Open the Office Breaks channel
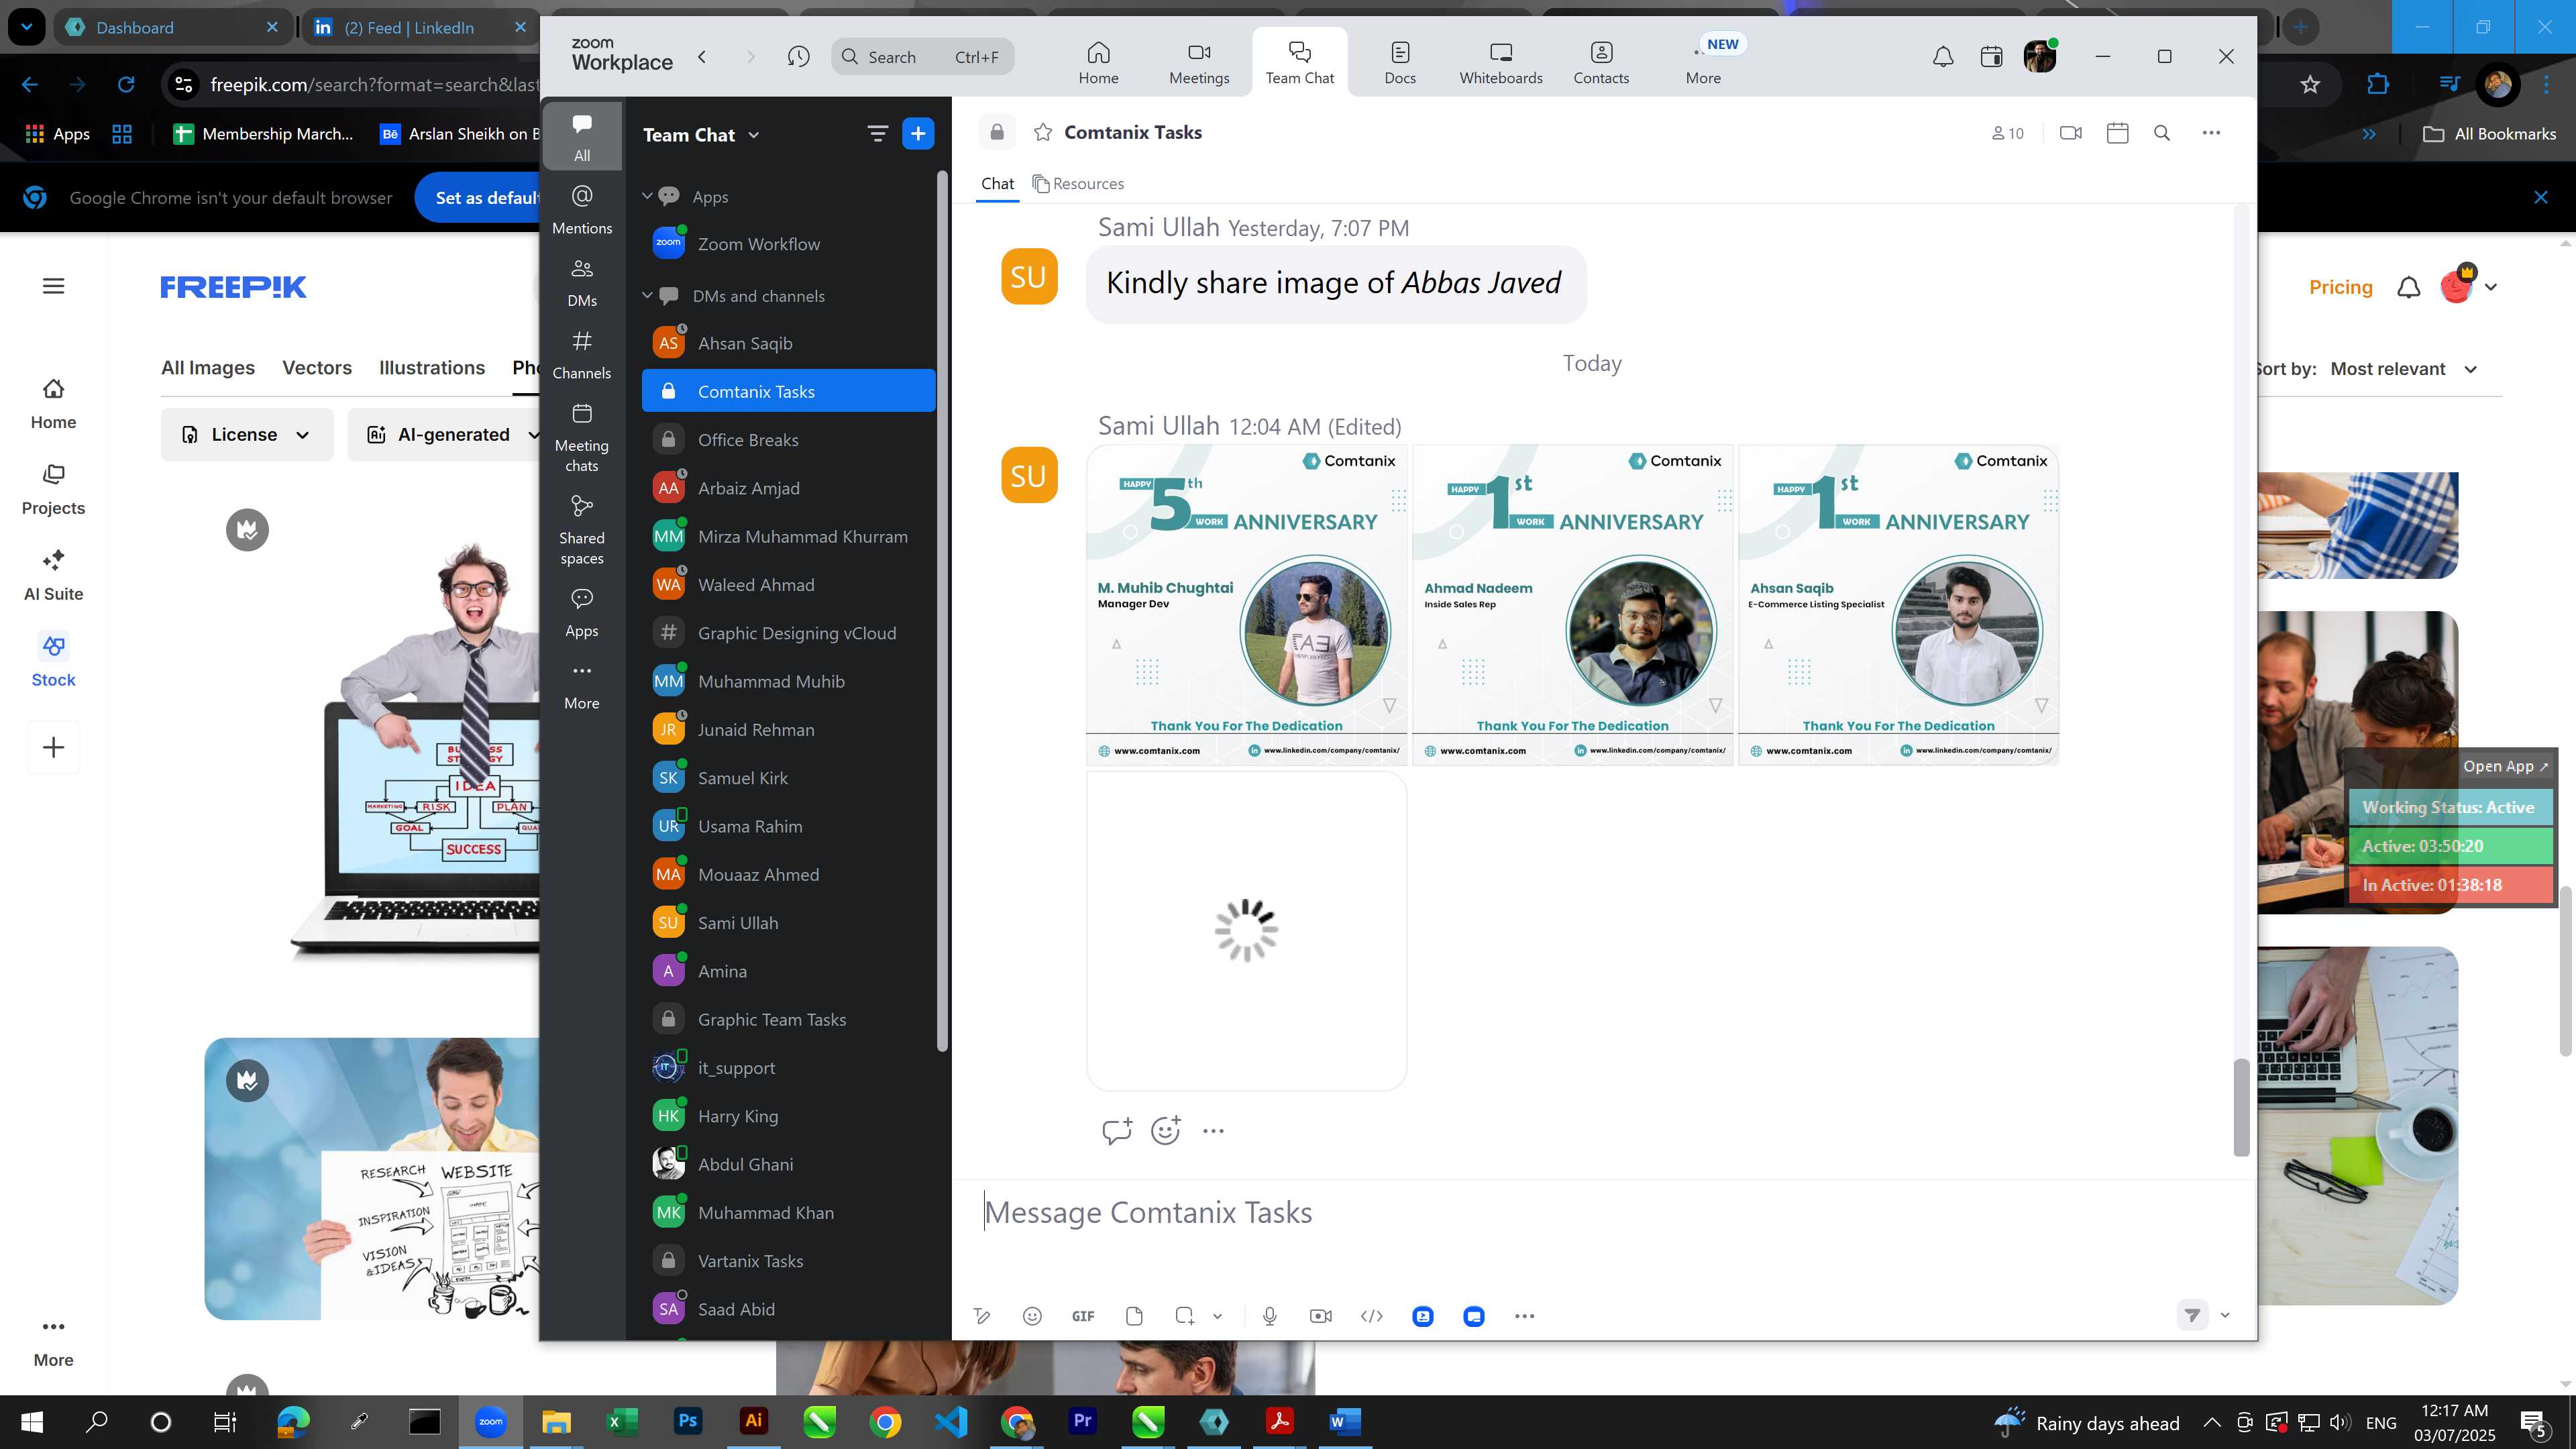The image size is (2576, 1449). (788, 440)
